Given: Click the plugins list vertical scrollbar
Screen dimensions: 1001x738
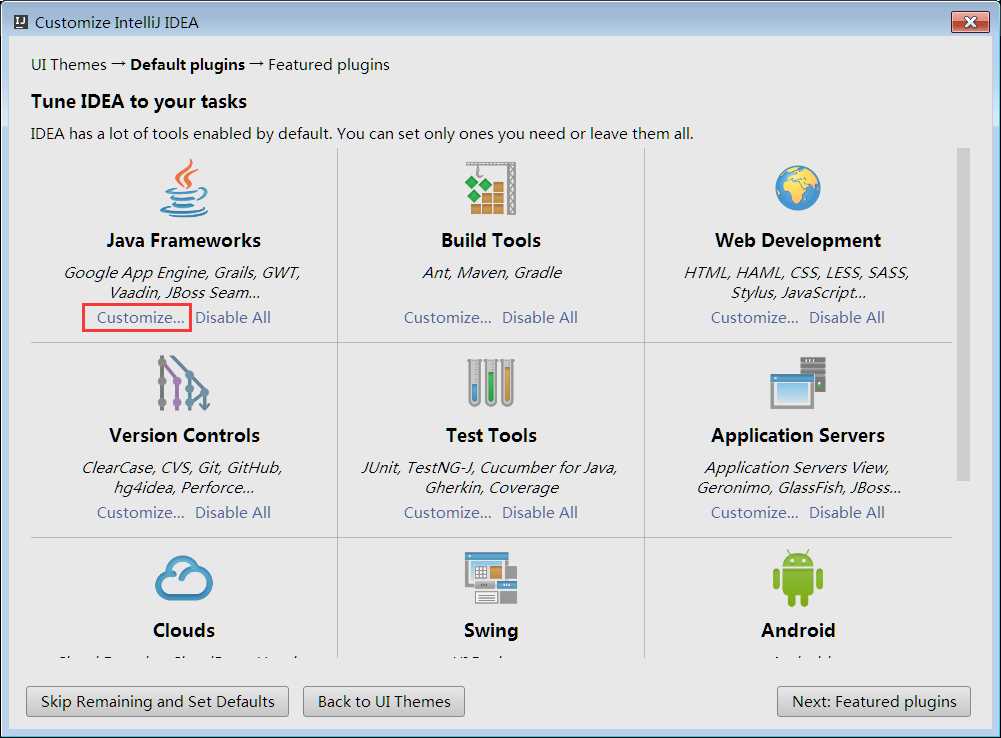Looking at the screenshot, I should [x=963, y=314].
